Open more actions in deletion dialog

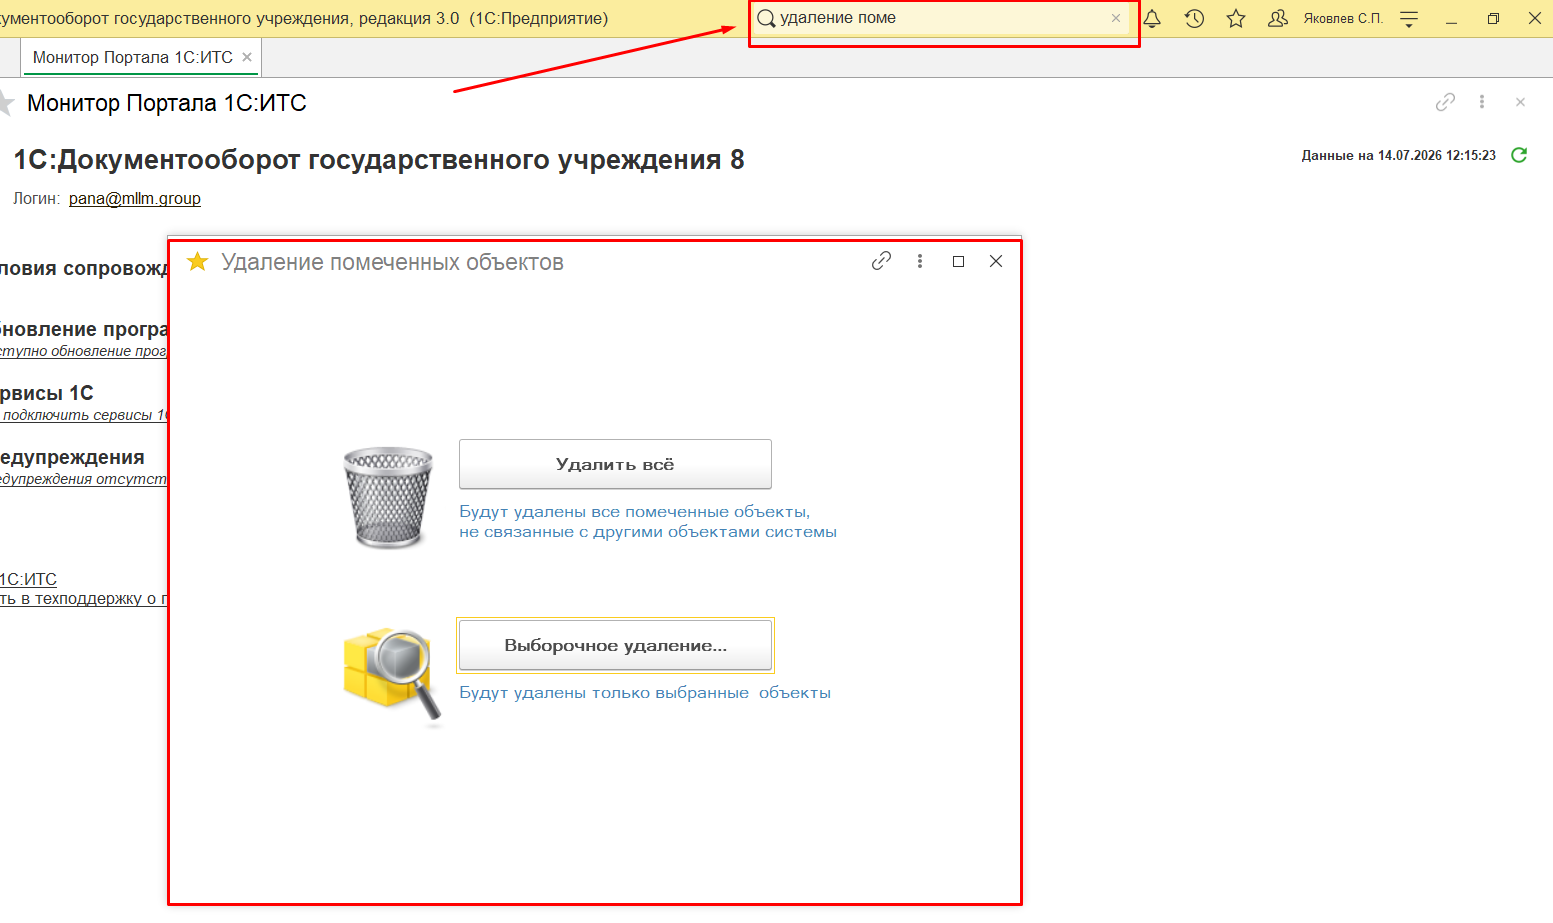[920, 261]
